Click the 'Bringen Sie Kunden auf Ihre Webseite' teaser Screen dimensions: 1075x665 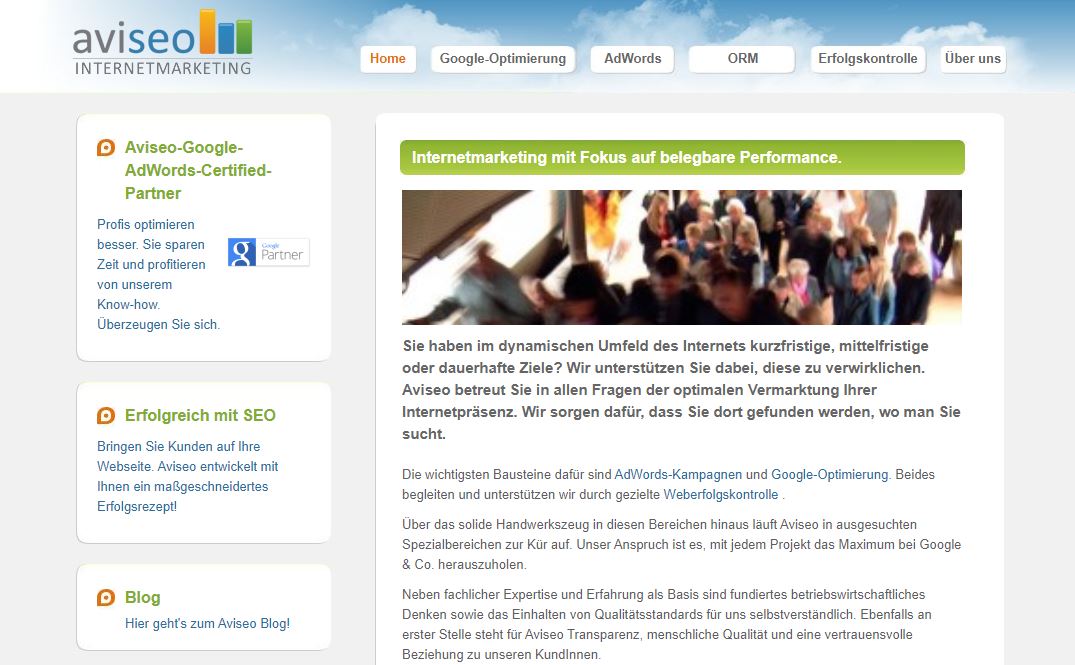[187, 476]
